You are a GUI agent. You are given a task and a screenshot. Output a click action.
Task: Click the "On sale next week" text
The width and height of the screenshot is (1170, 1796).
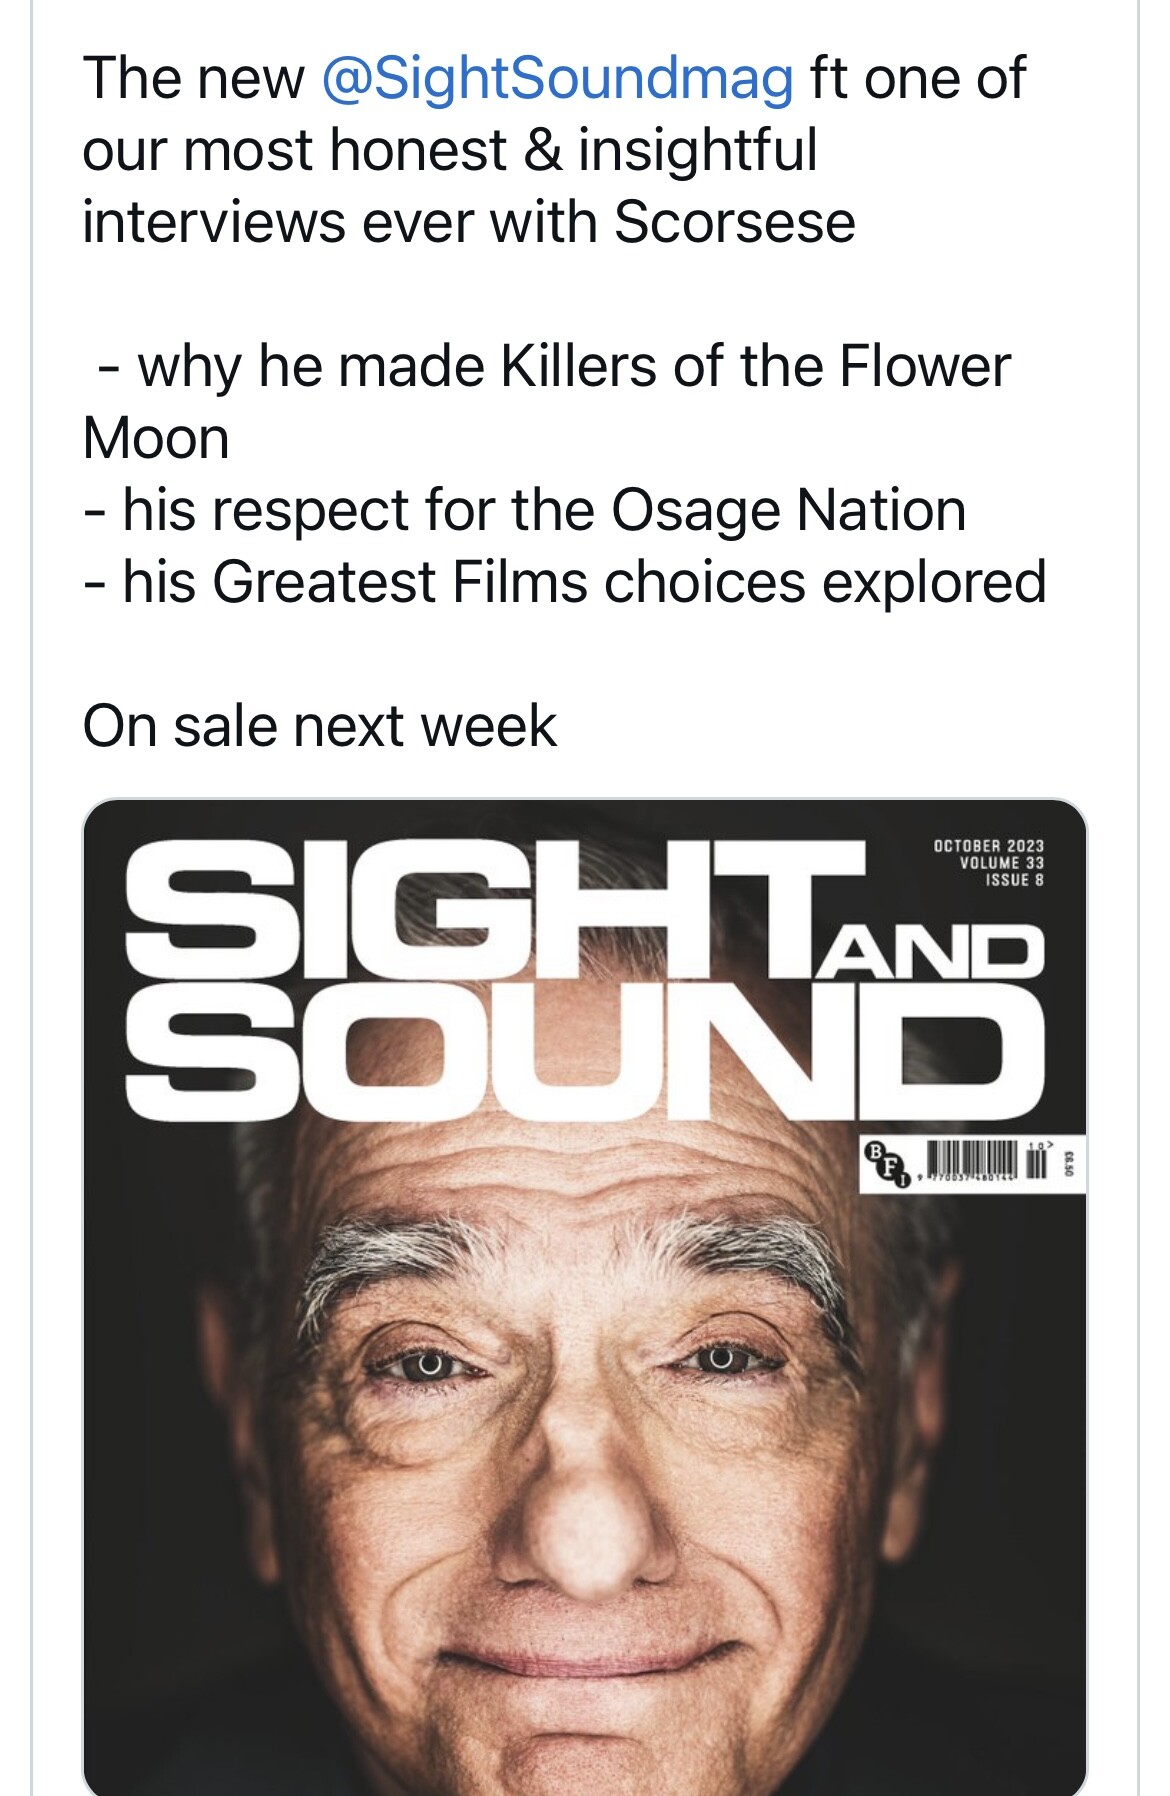(319, 726)
